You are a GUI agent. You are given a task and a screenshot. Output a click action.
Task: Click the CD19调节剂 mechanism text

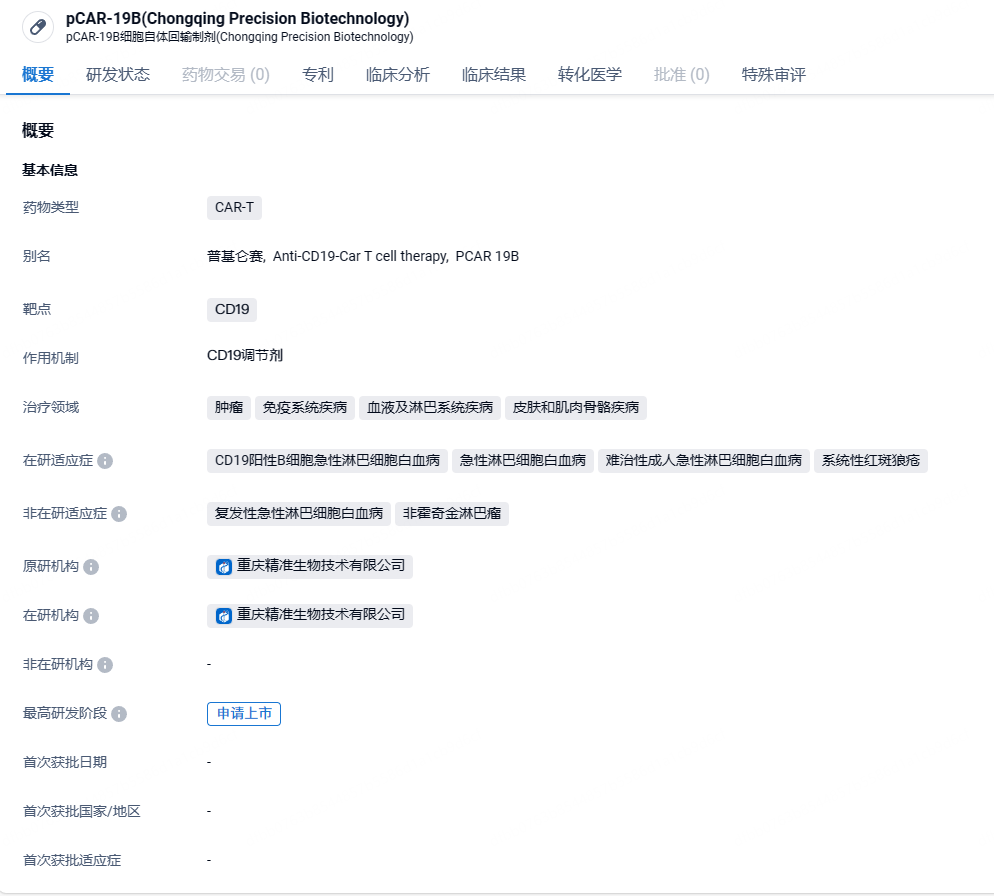[245, 356]
